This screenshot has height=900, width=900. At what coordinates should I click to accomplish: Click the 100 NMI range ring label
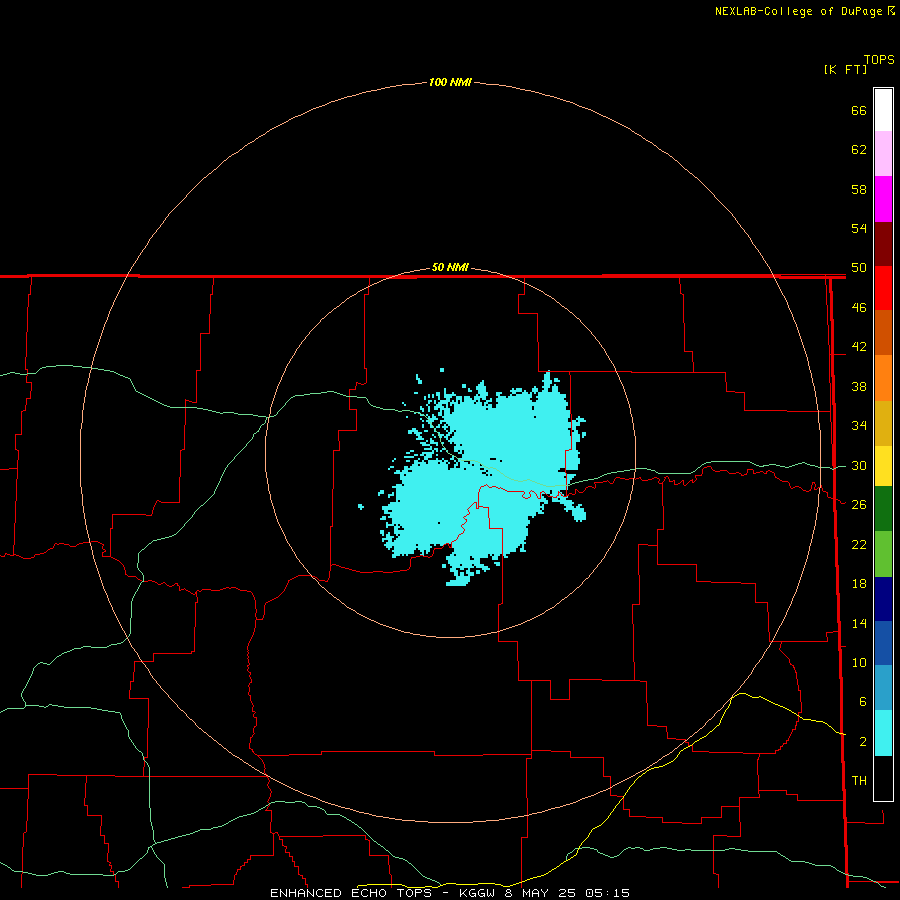tap(449, 82)
